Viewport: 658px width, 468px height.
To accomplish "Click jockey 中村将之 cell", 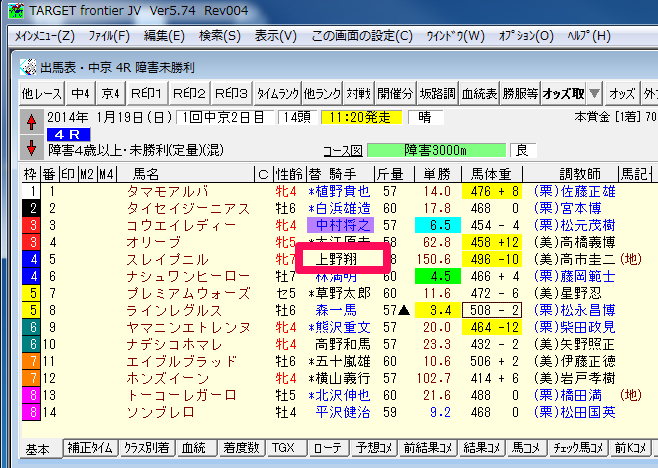I will (341, 225).
